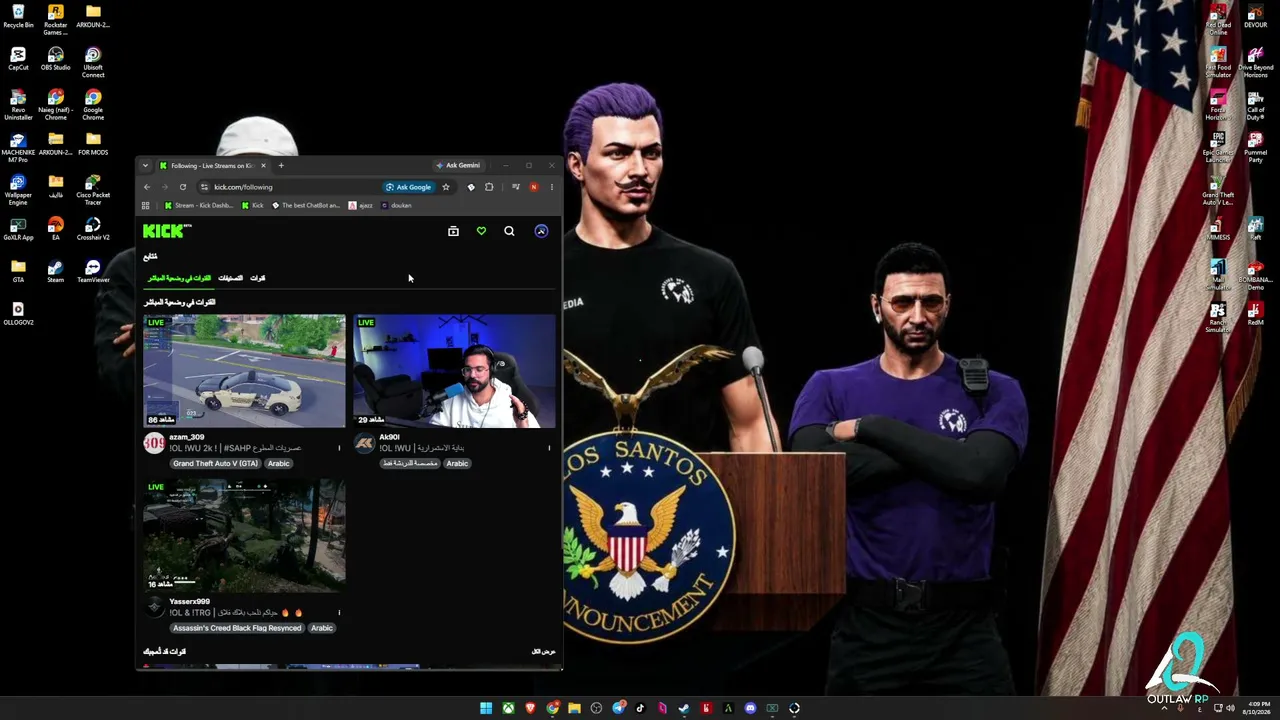Open the doukan bookmark
The width and height of the screenshot is (1280, 720).
coord(396,206)
